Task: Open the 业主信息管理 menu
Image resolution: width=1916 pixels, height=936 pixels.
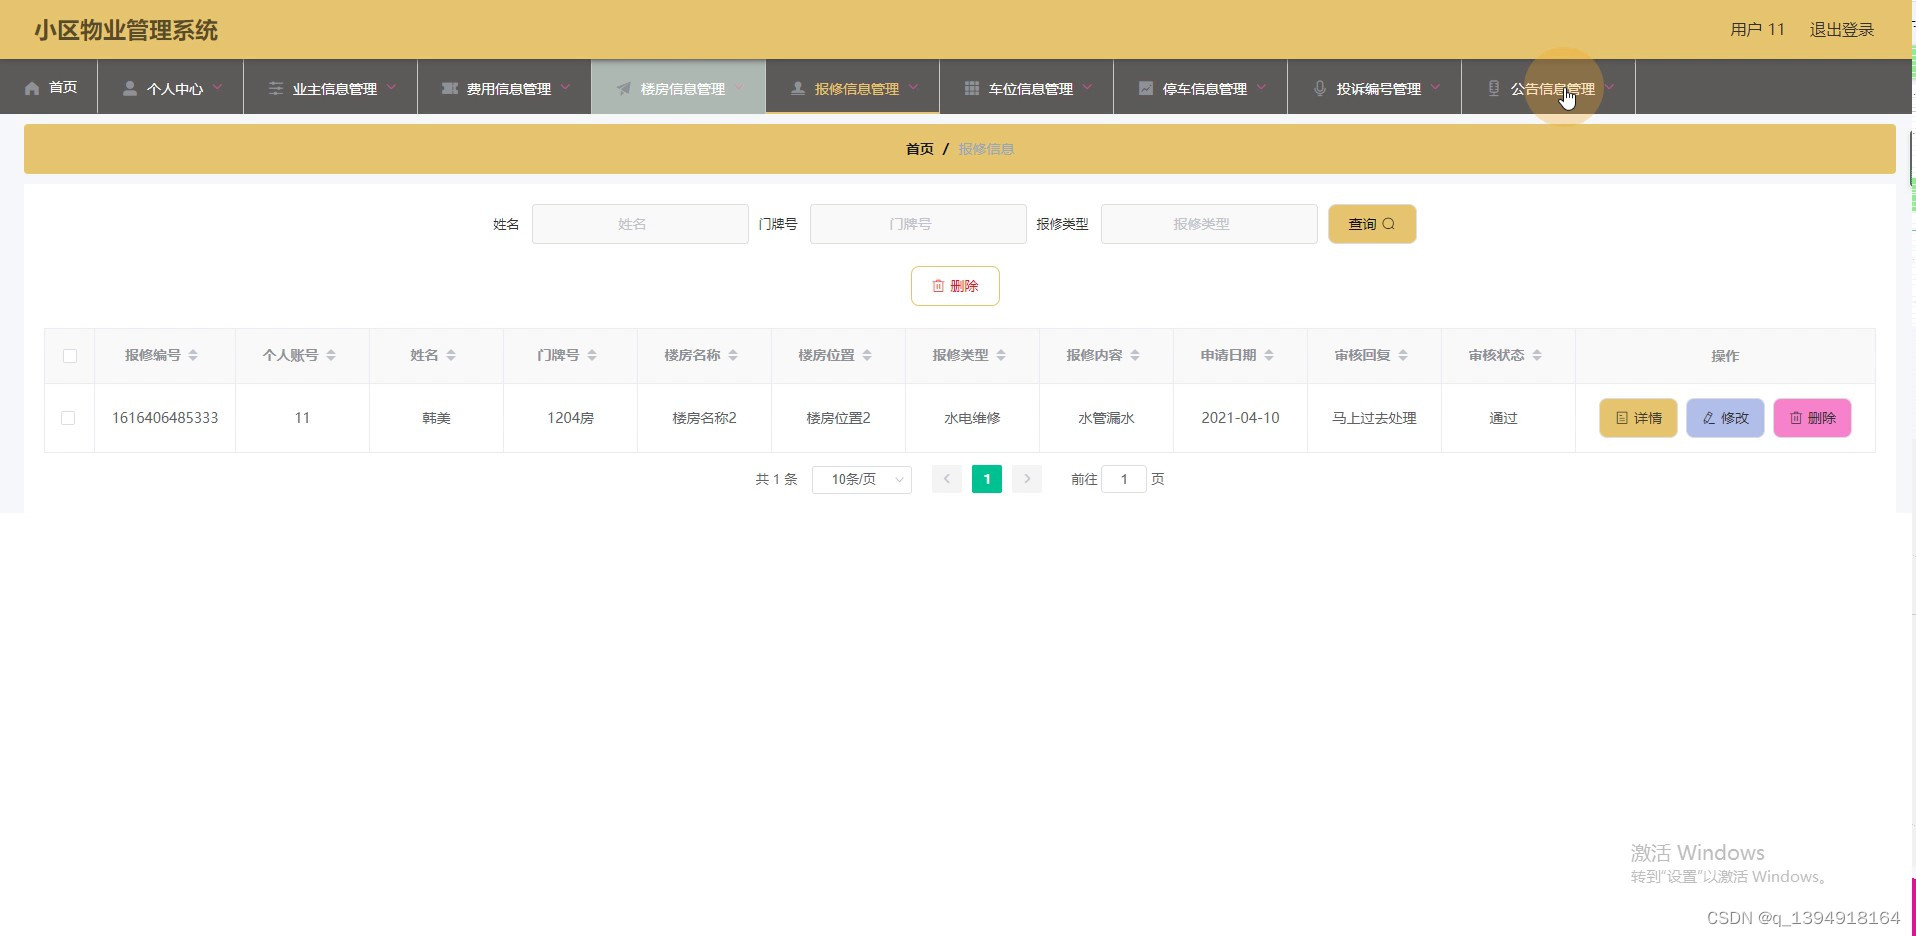Action: pos(331,87)
